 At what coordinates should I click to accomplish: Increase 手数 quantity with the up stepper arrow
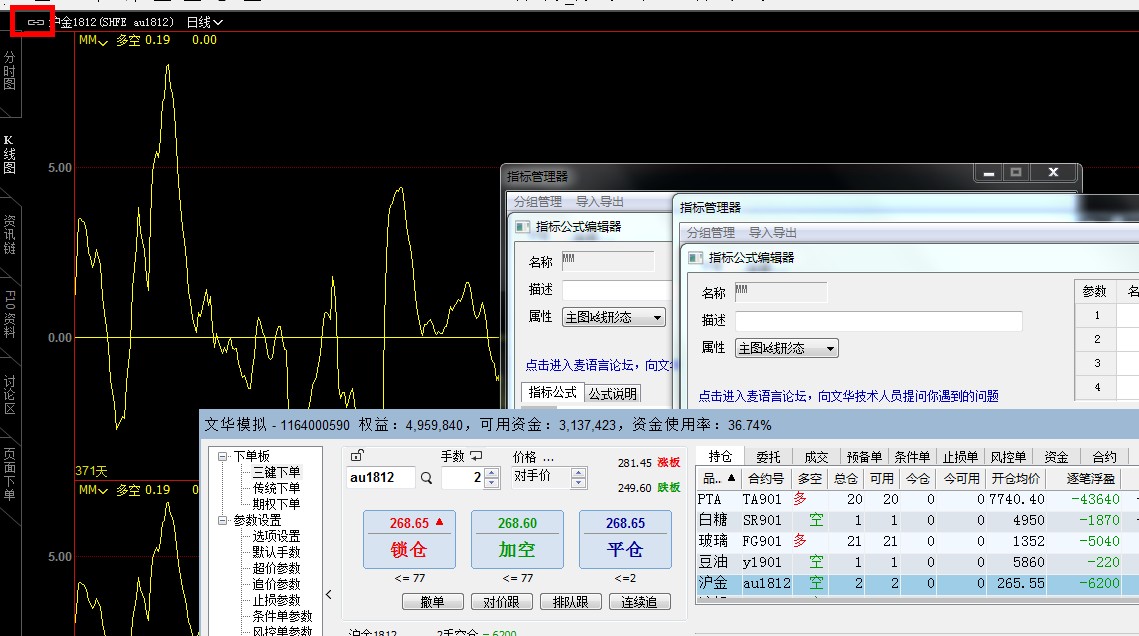[x=491, y=472]
